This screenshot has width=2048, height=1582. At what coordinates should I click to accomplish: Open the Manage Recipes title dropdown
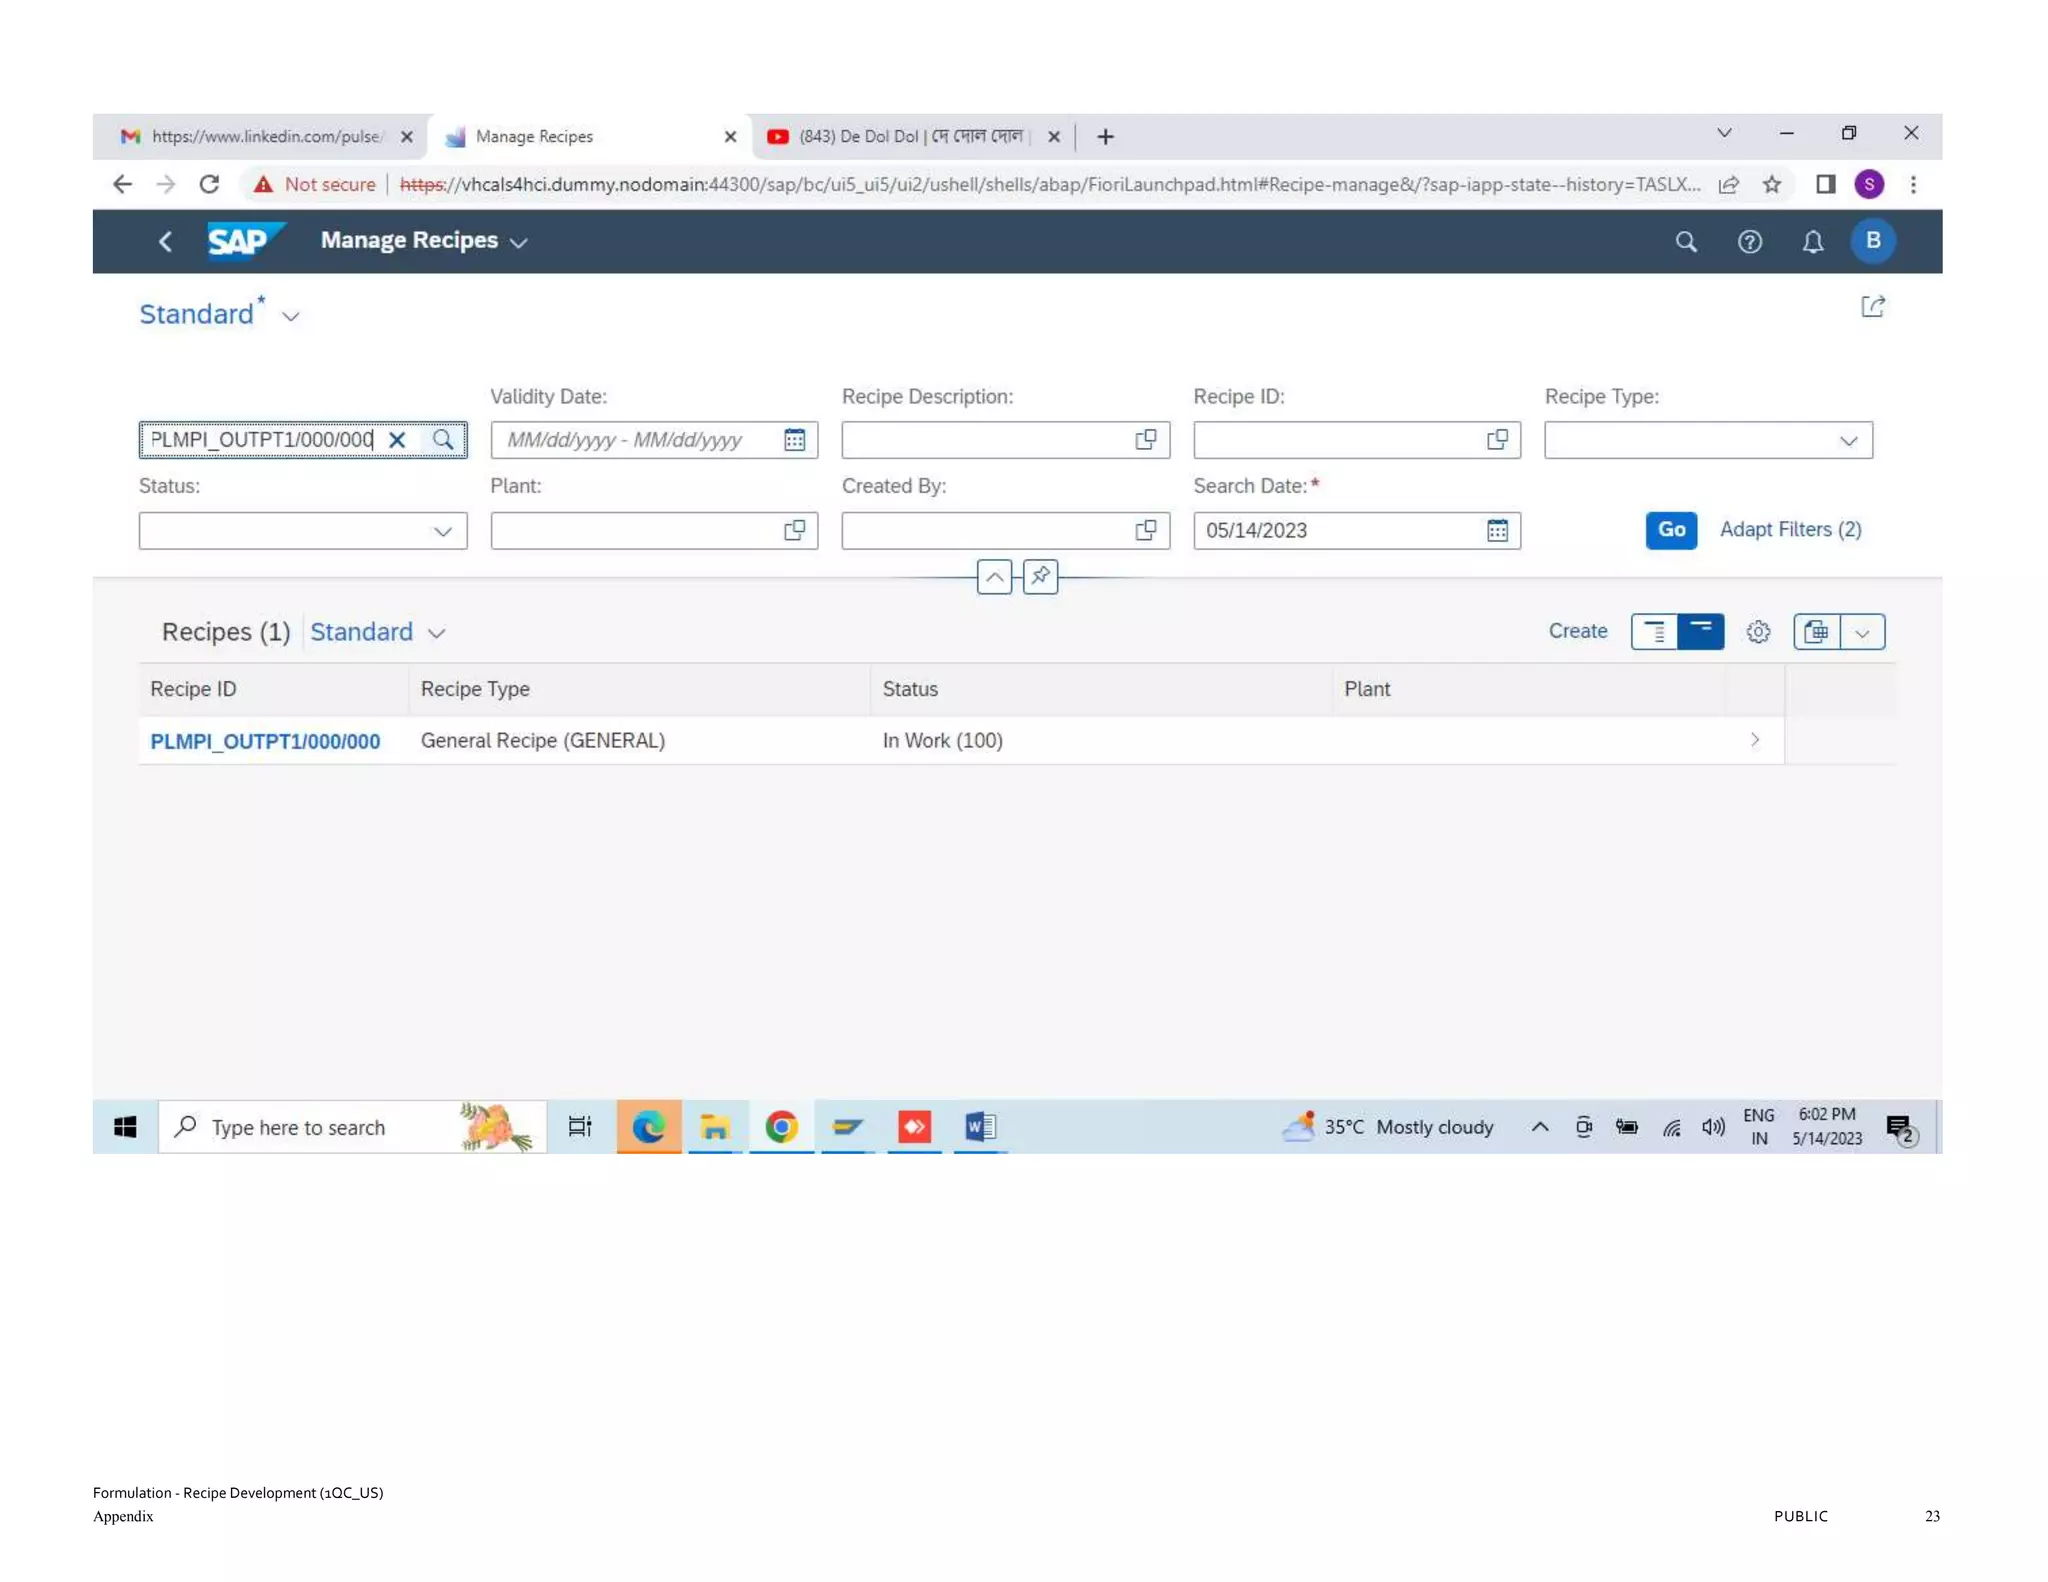pyautogui.click(x=518, y=242)
